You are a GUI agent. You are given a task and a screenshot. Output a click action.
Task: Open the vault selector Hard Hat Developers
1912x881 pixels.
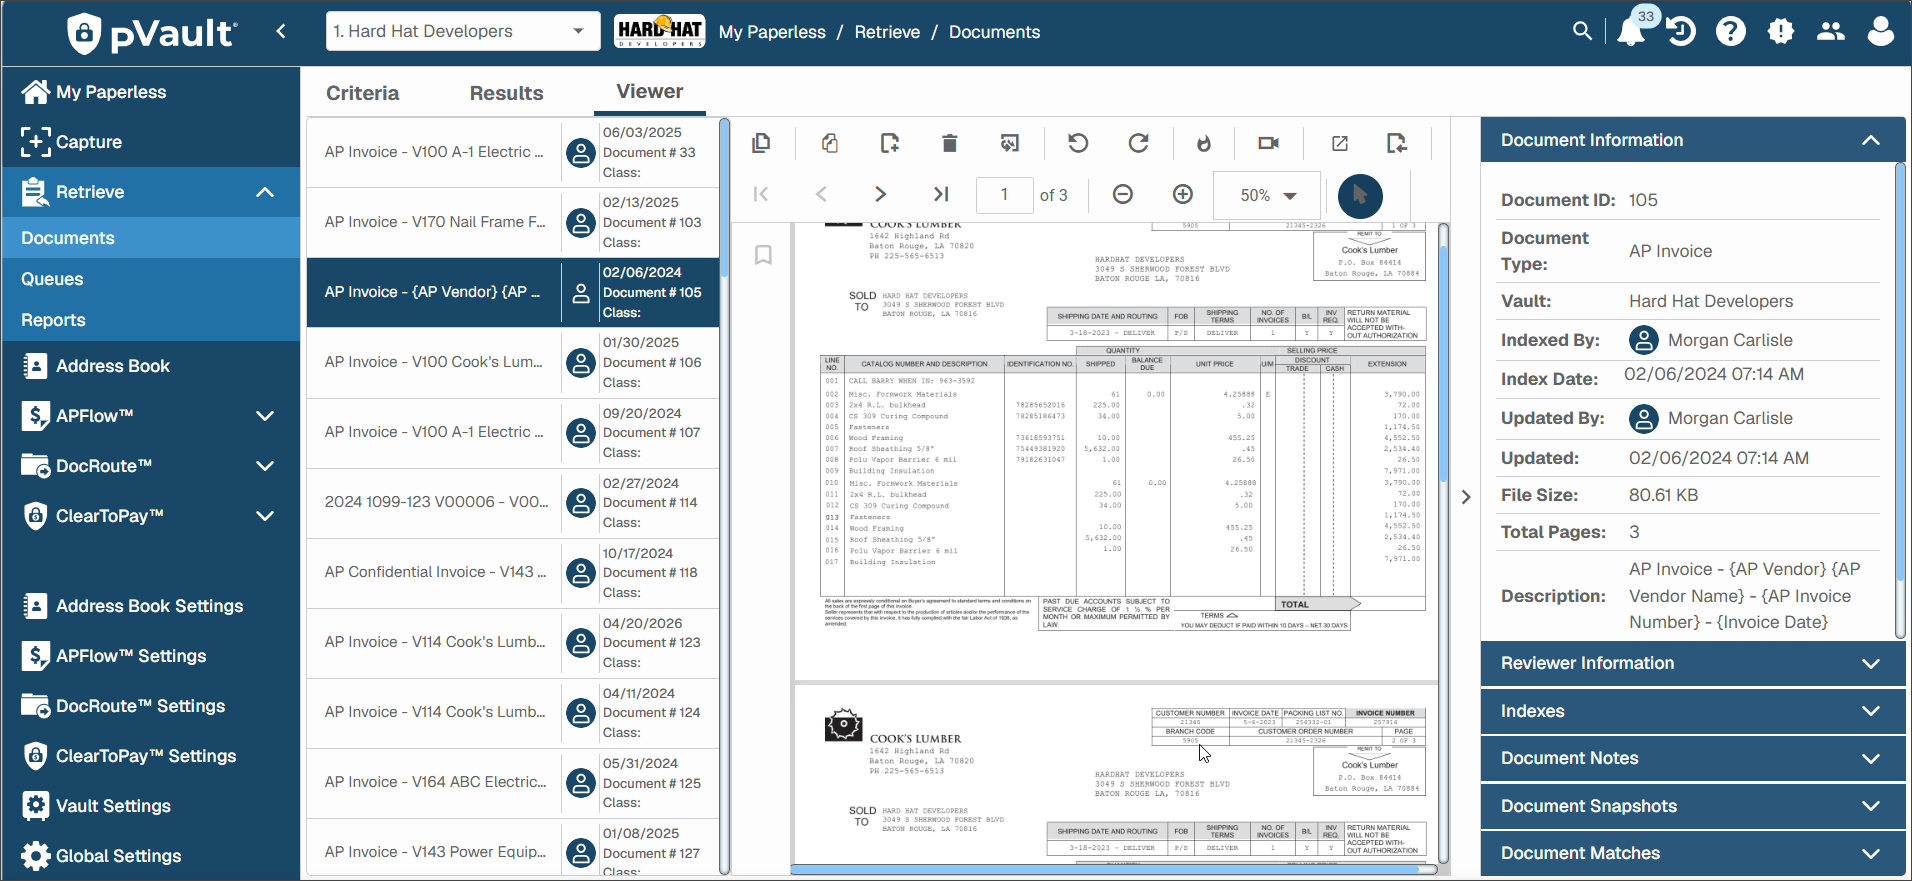click(x=463, y=31)
